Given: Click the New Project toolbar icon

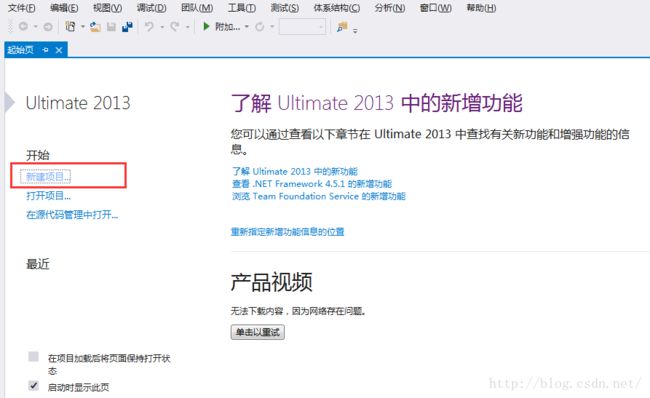Looking at the screenshot, I should pos(70,27).
